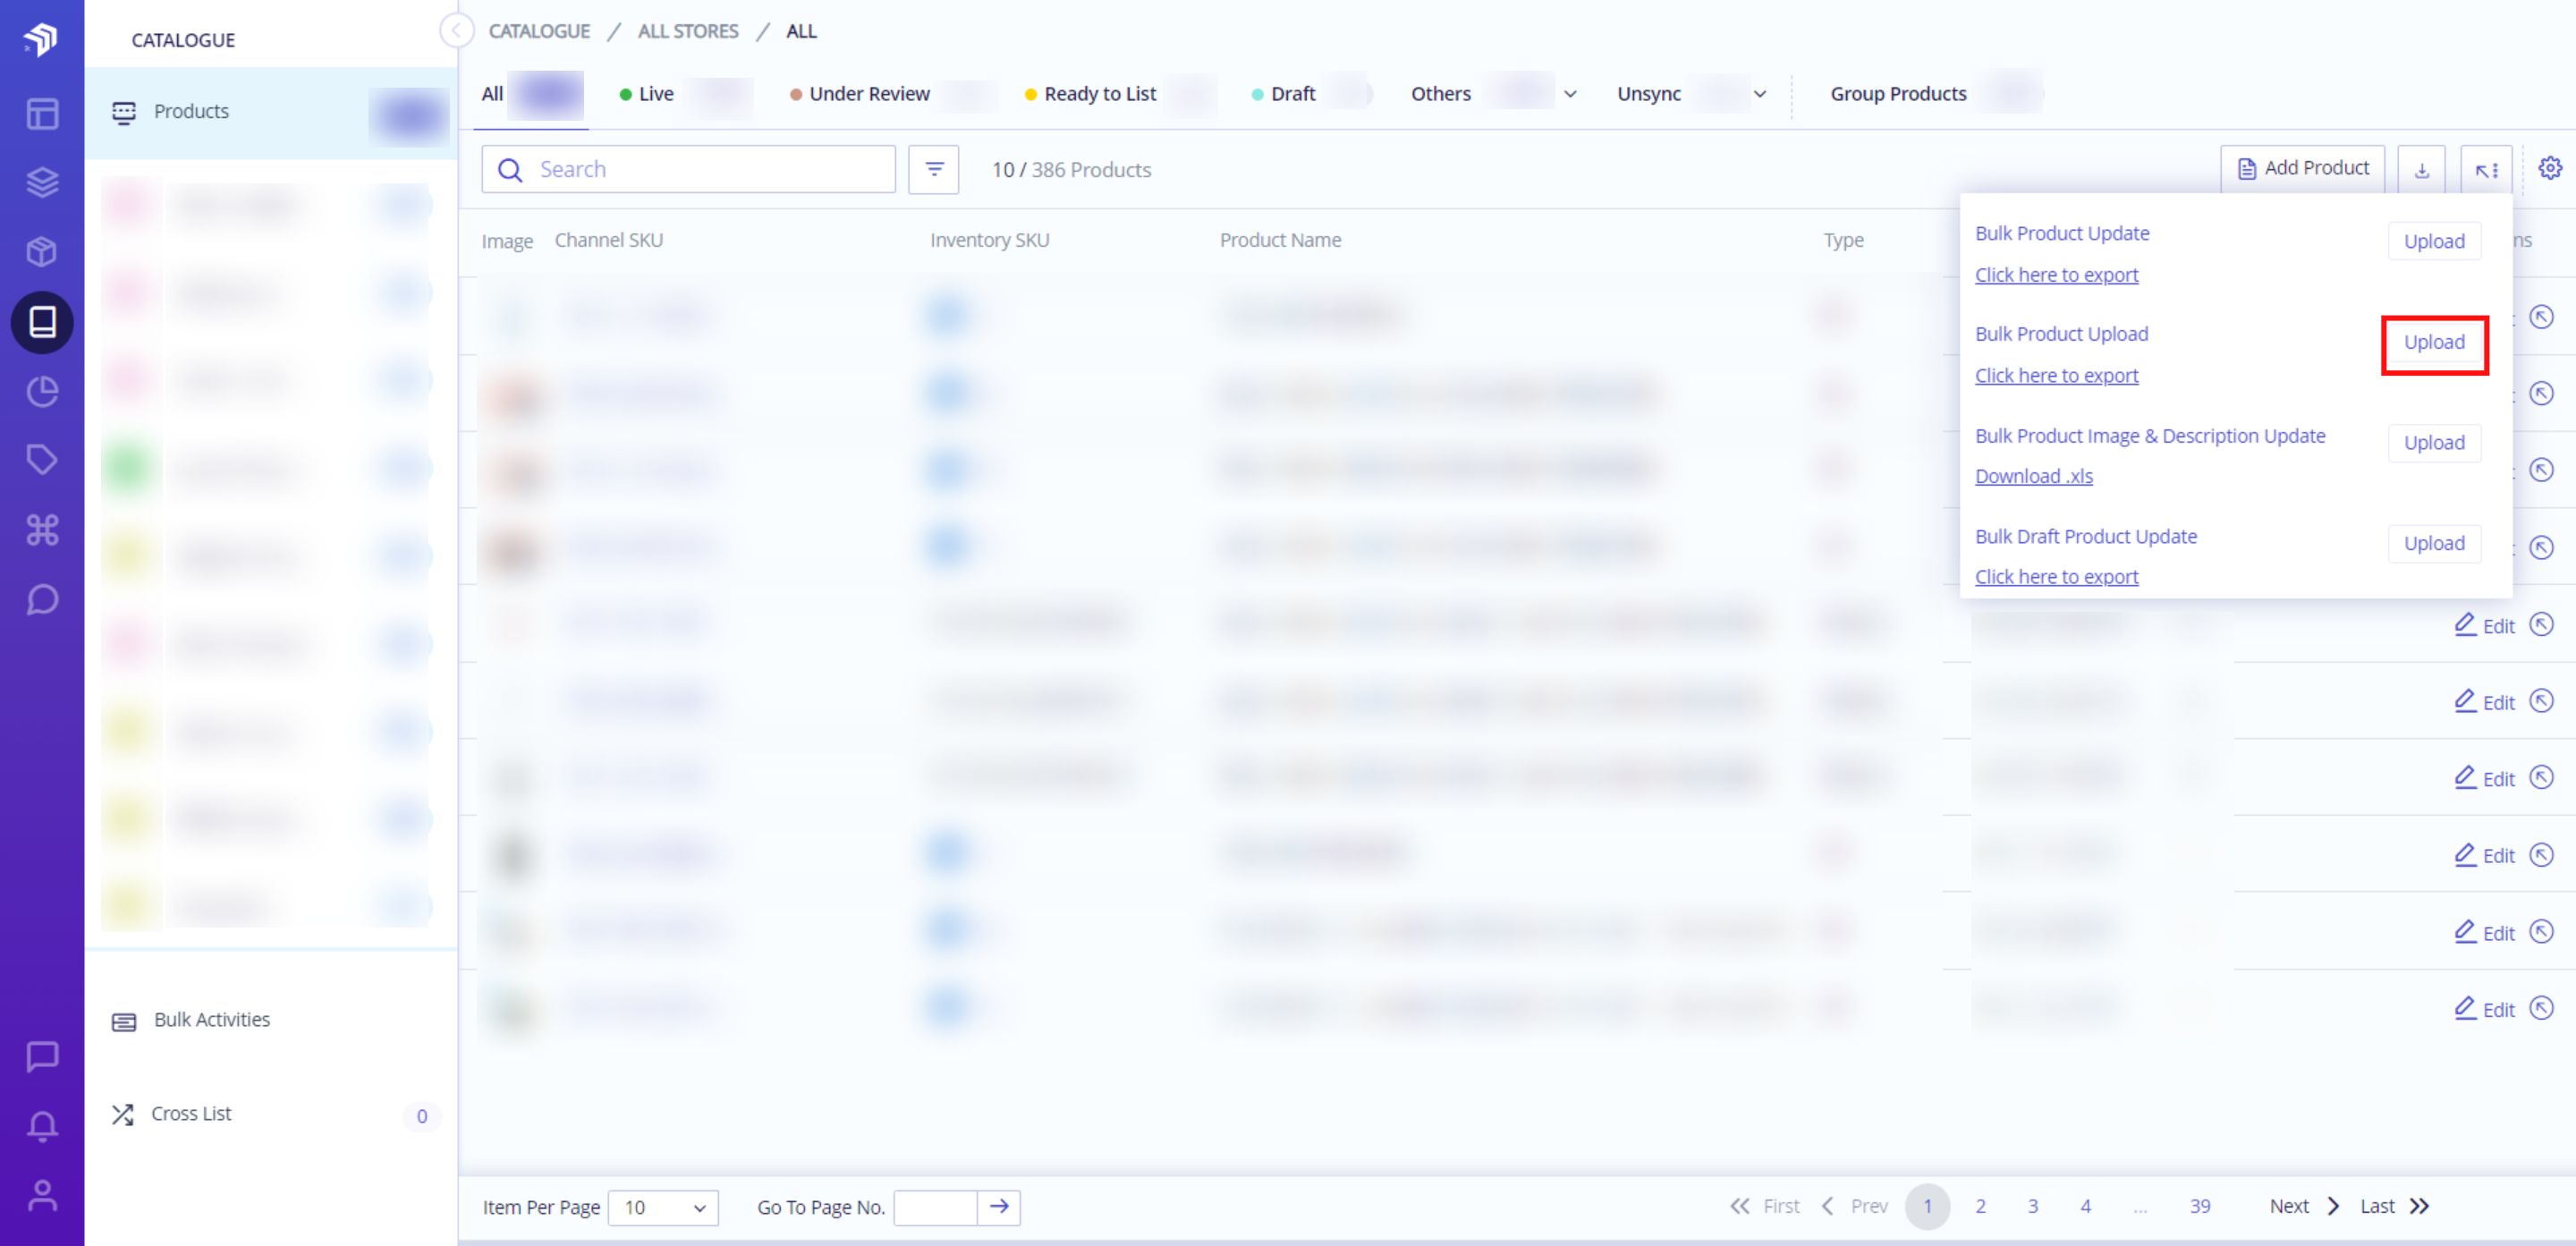The image size is (2576, 1246).
Task: Click Upload for Bulk Draft Product Update
Action: (x=2434, y=543)
